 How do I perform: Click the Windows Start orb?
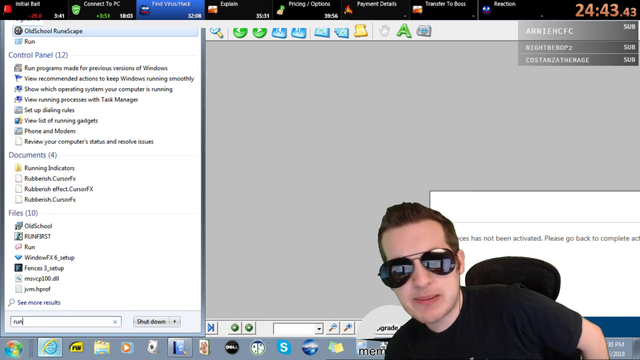[13, 348]
